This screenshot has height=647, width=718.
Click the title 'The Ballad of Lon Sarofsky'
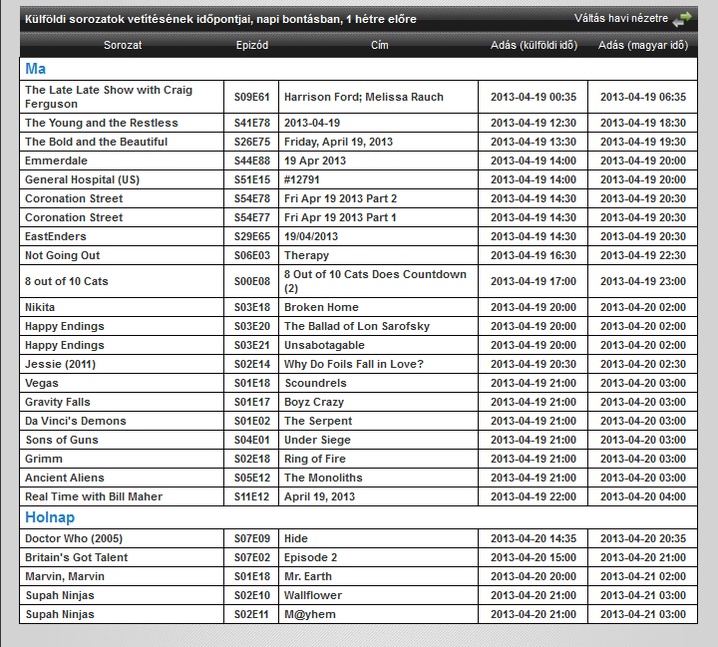357,326
